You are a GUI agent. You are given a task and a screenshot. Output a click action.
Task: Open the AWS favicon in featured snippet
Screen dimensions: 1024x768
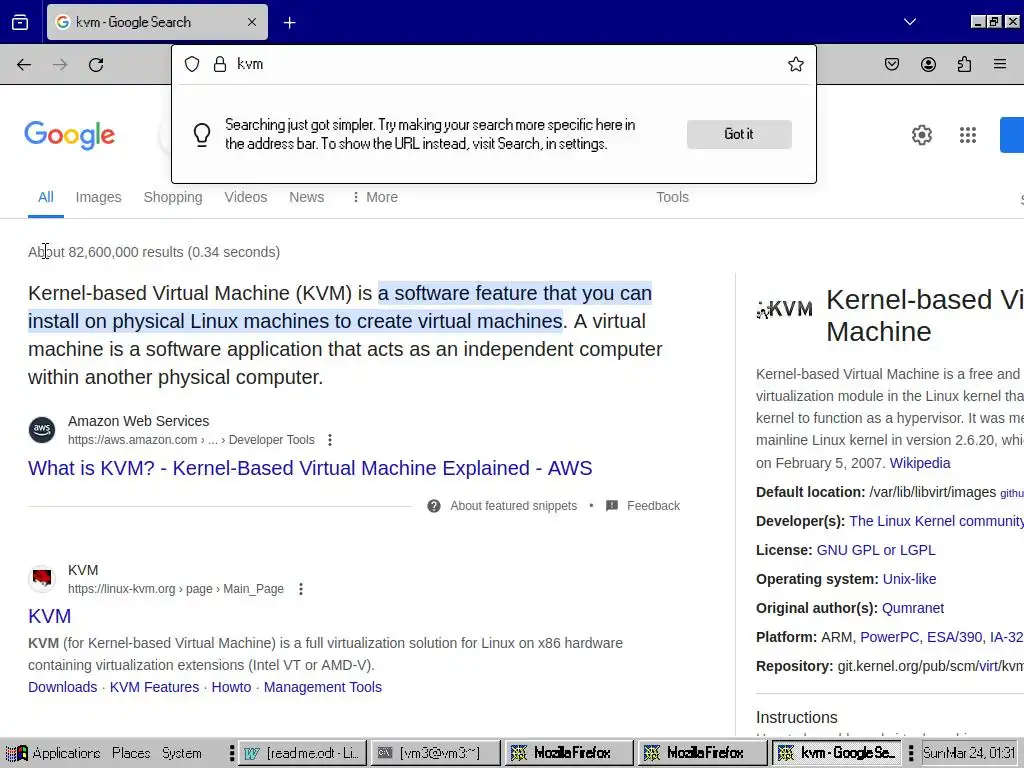click(x=42, y=430)
